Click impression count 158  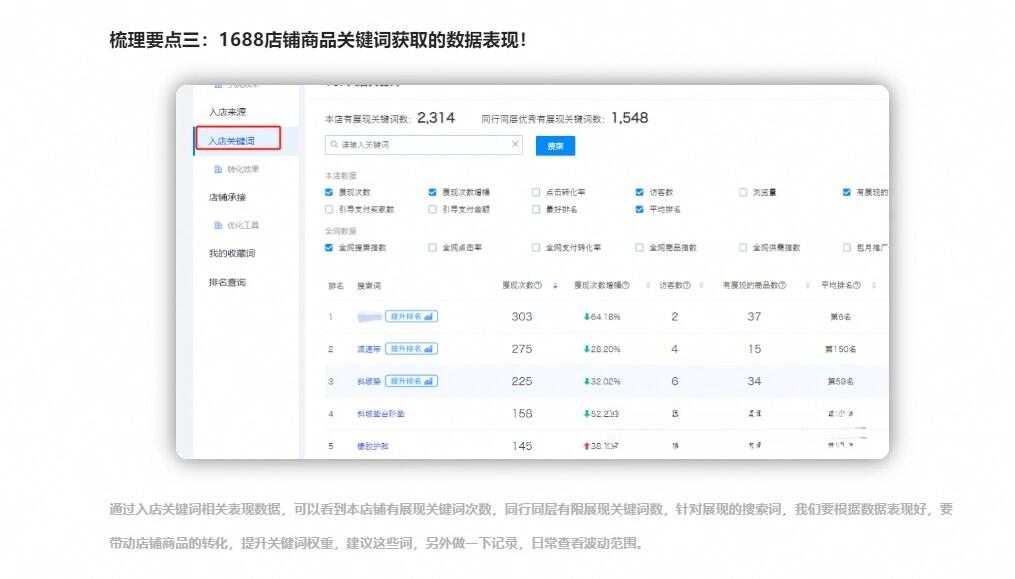click(522, 413)
